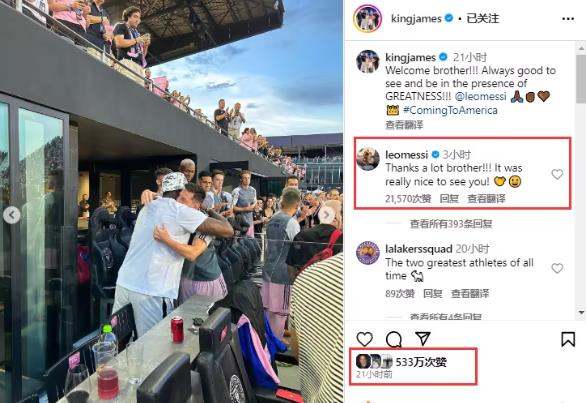Reply to leomessi's comment
Screen dimensions: 586x403
click(x=449, y=199)
